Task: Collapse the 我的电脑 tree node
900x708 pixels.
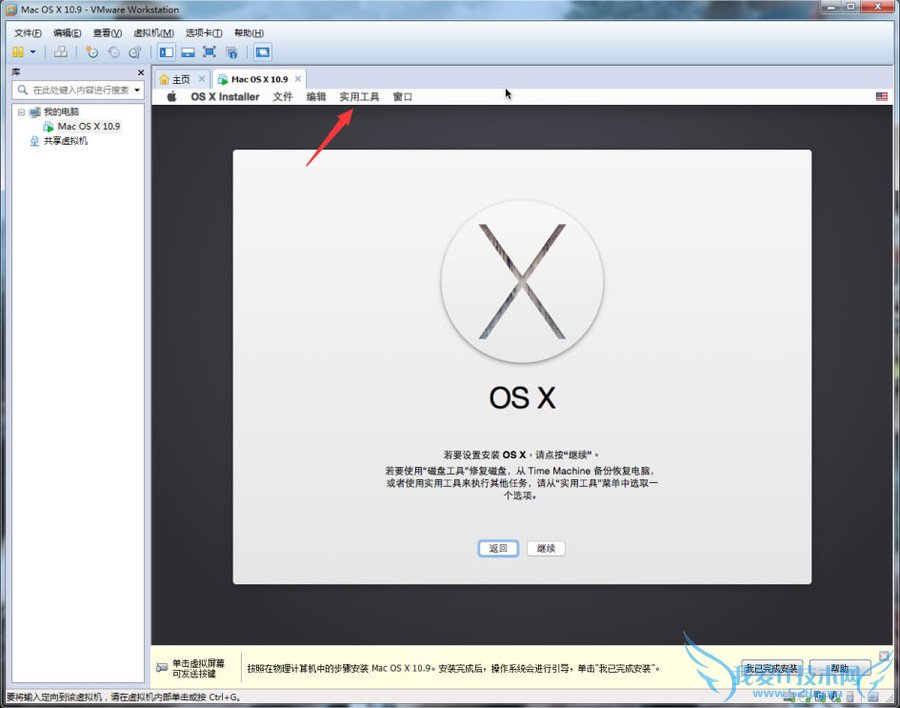Action: point(21,112)
